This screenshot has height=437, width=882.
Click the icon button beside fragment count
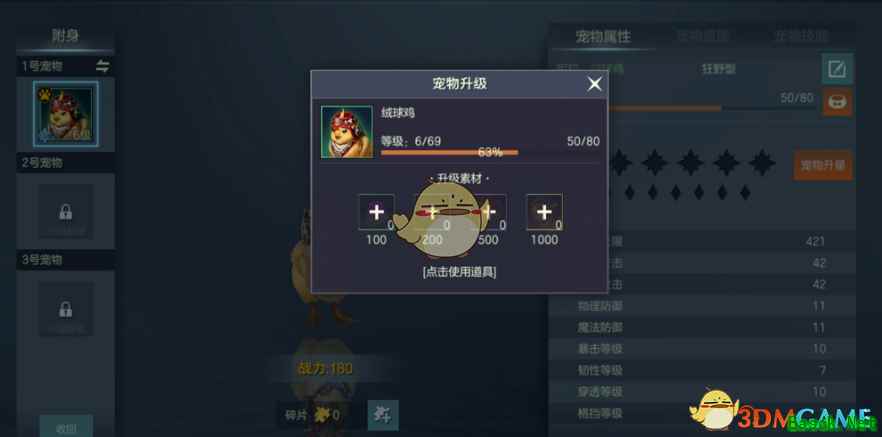click(383, 415)
